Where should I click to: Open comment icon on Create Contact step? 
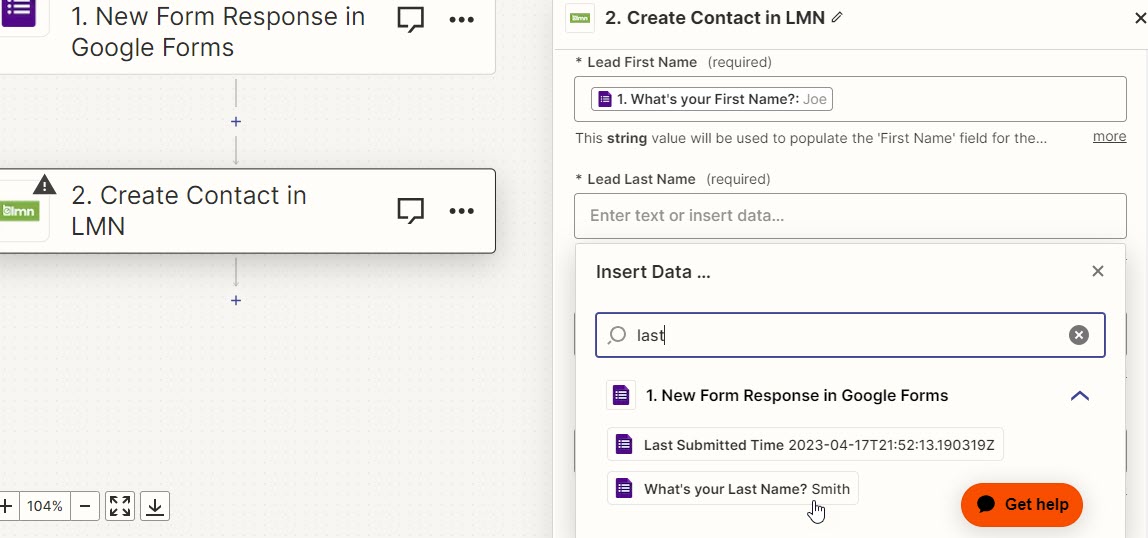pos(411,211)
